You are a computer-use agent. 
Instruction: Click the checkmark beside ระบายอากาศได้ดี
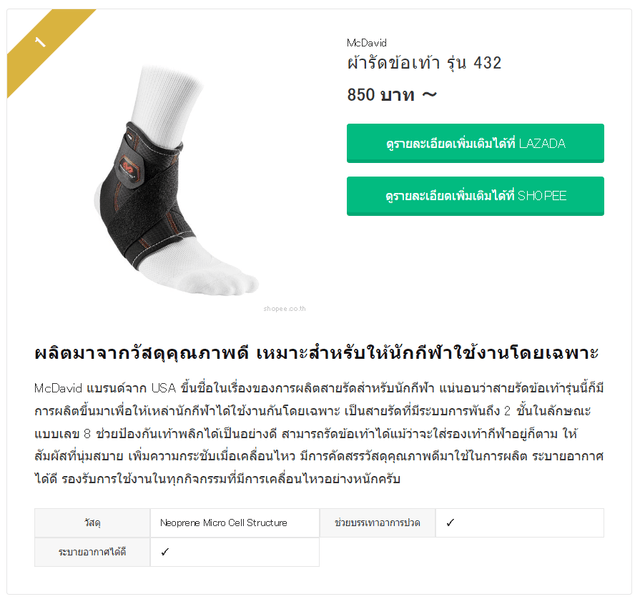point(164,552)
